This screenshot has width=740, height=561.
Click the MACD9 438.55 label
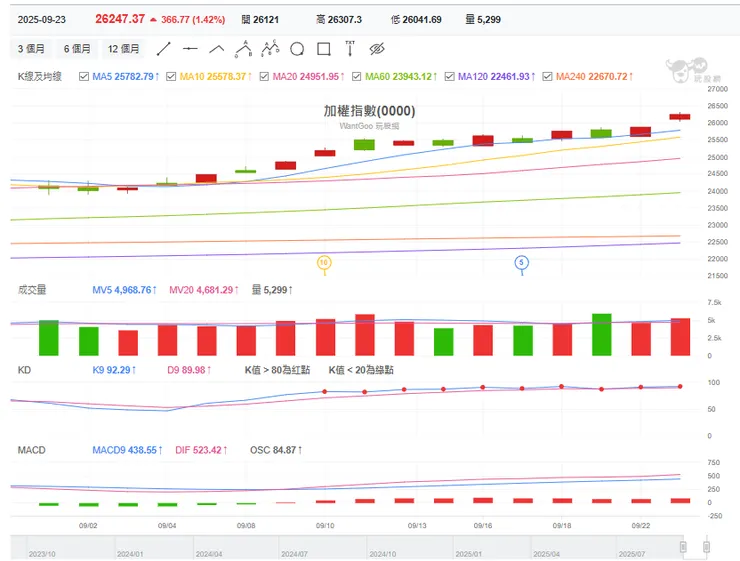pyautogui.click(x=127, y=451)
